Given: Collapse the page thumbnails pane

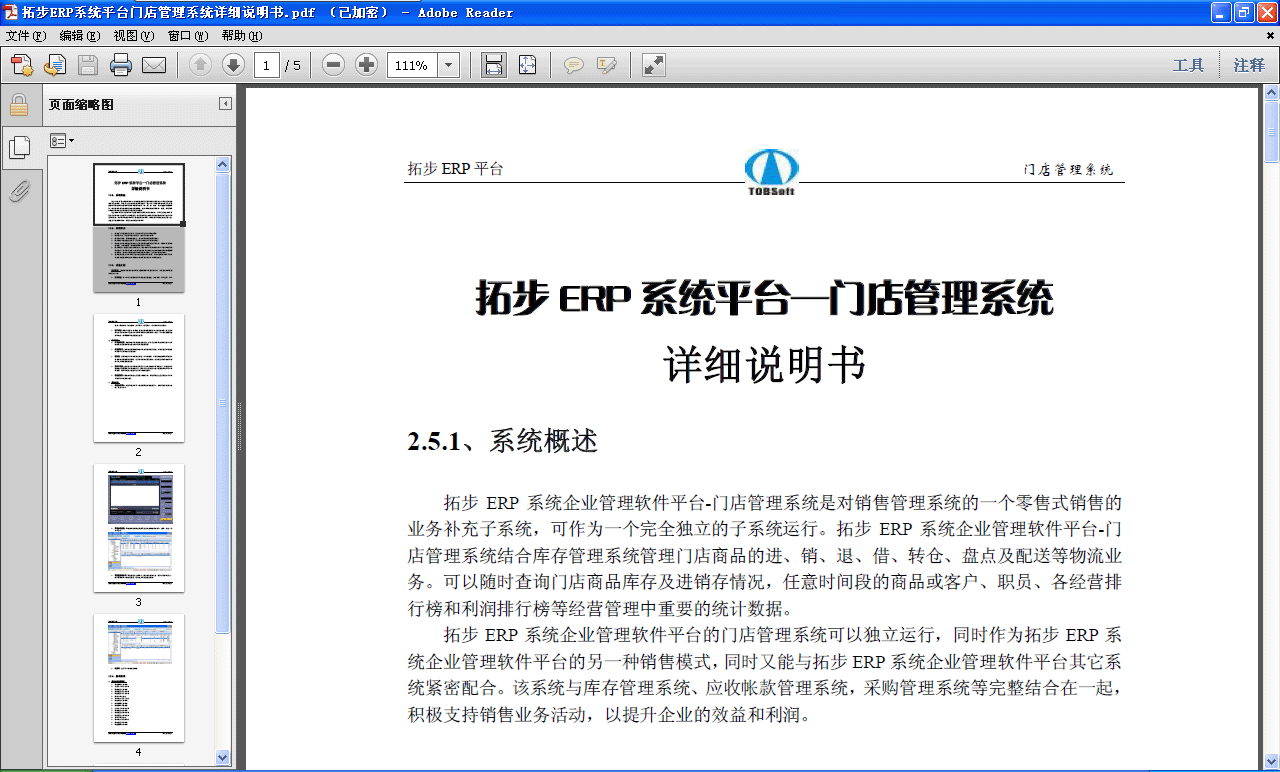Looking at the screenshot, I should pyautogui.click(x=226, y=104).
